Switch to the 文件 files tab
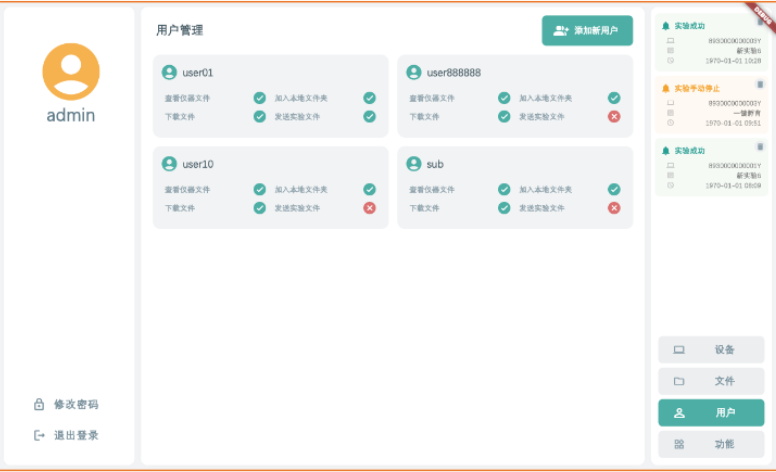The image size is (776, 472). pyautogui.click(x=711, y=381)
